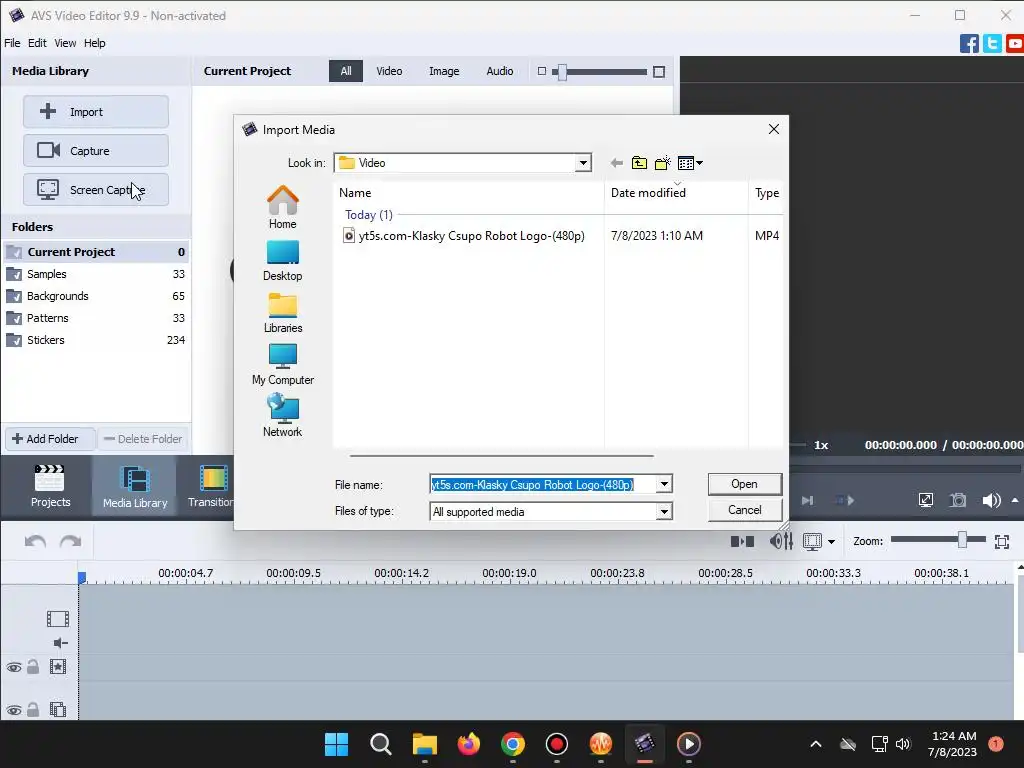Expand the File name dropdown arrow
The image size is (1024, 768).
tap(664, 484)
